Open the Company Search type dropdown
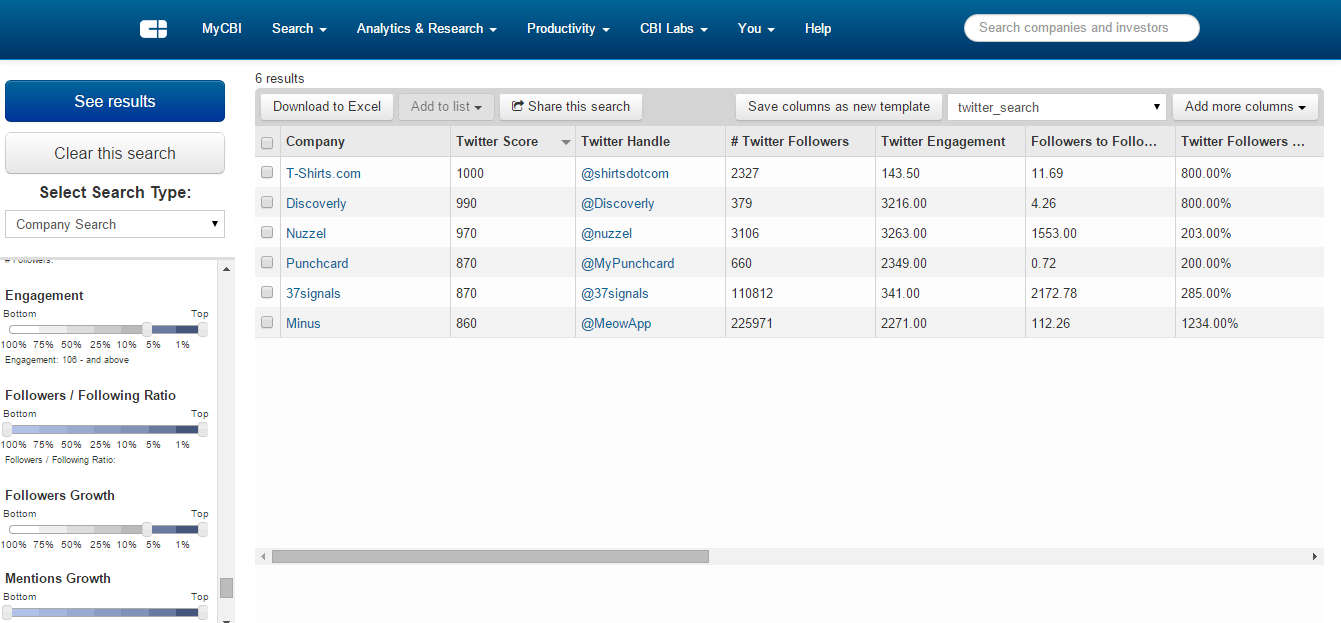1341x623 pixels. click(115, 224)
